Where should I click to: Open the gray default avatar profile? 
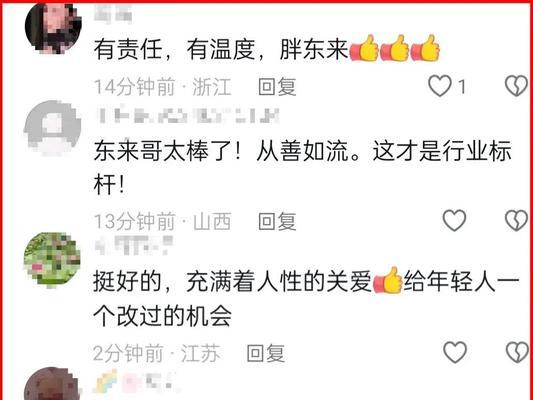click(53, 128)
